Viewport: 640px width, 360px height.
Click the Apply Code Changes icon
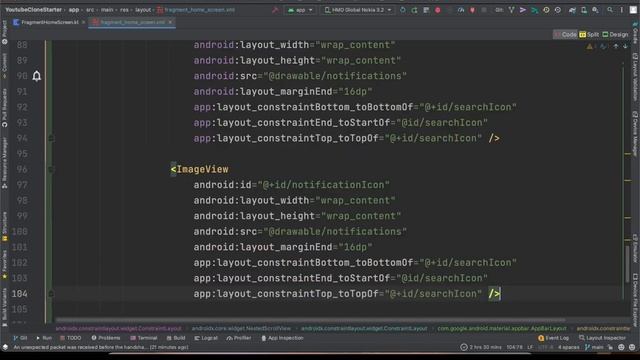tap(426, 10)
